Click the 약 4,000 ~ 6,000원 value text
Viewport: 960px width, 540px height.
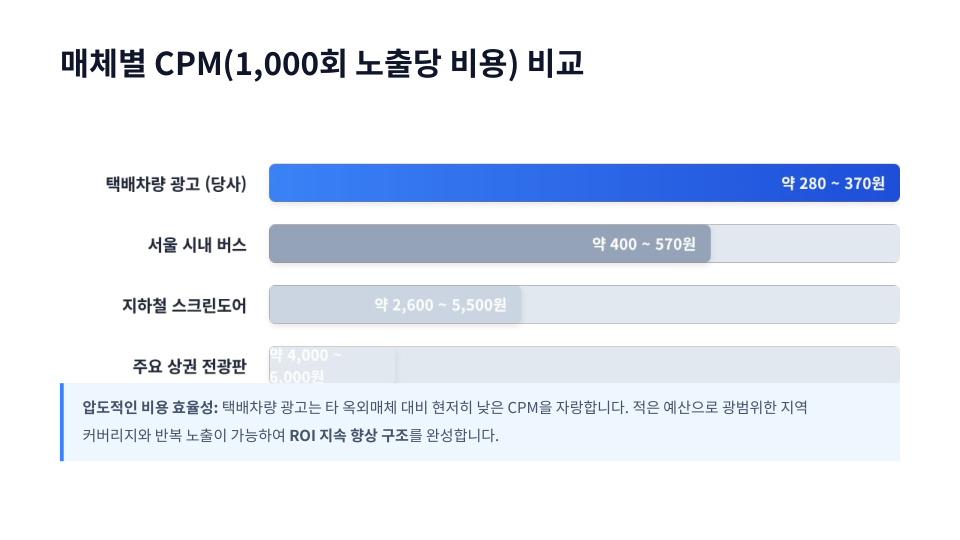[x=306, y=365]
